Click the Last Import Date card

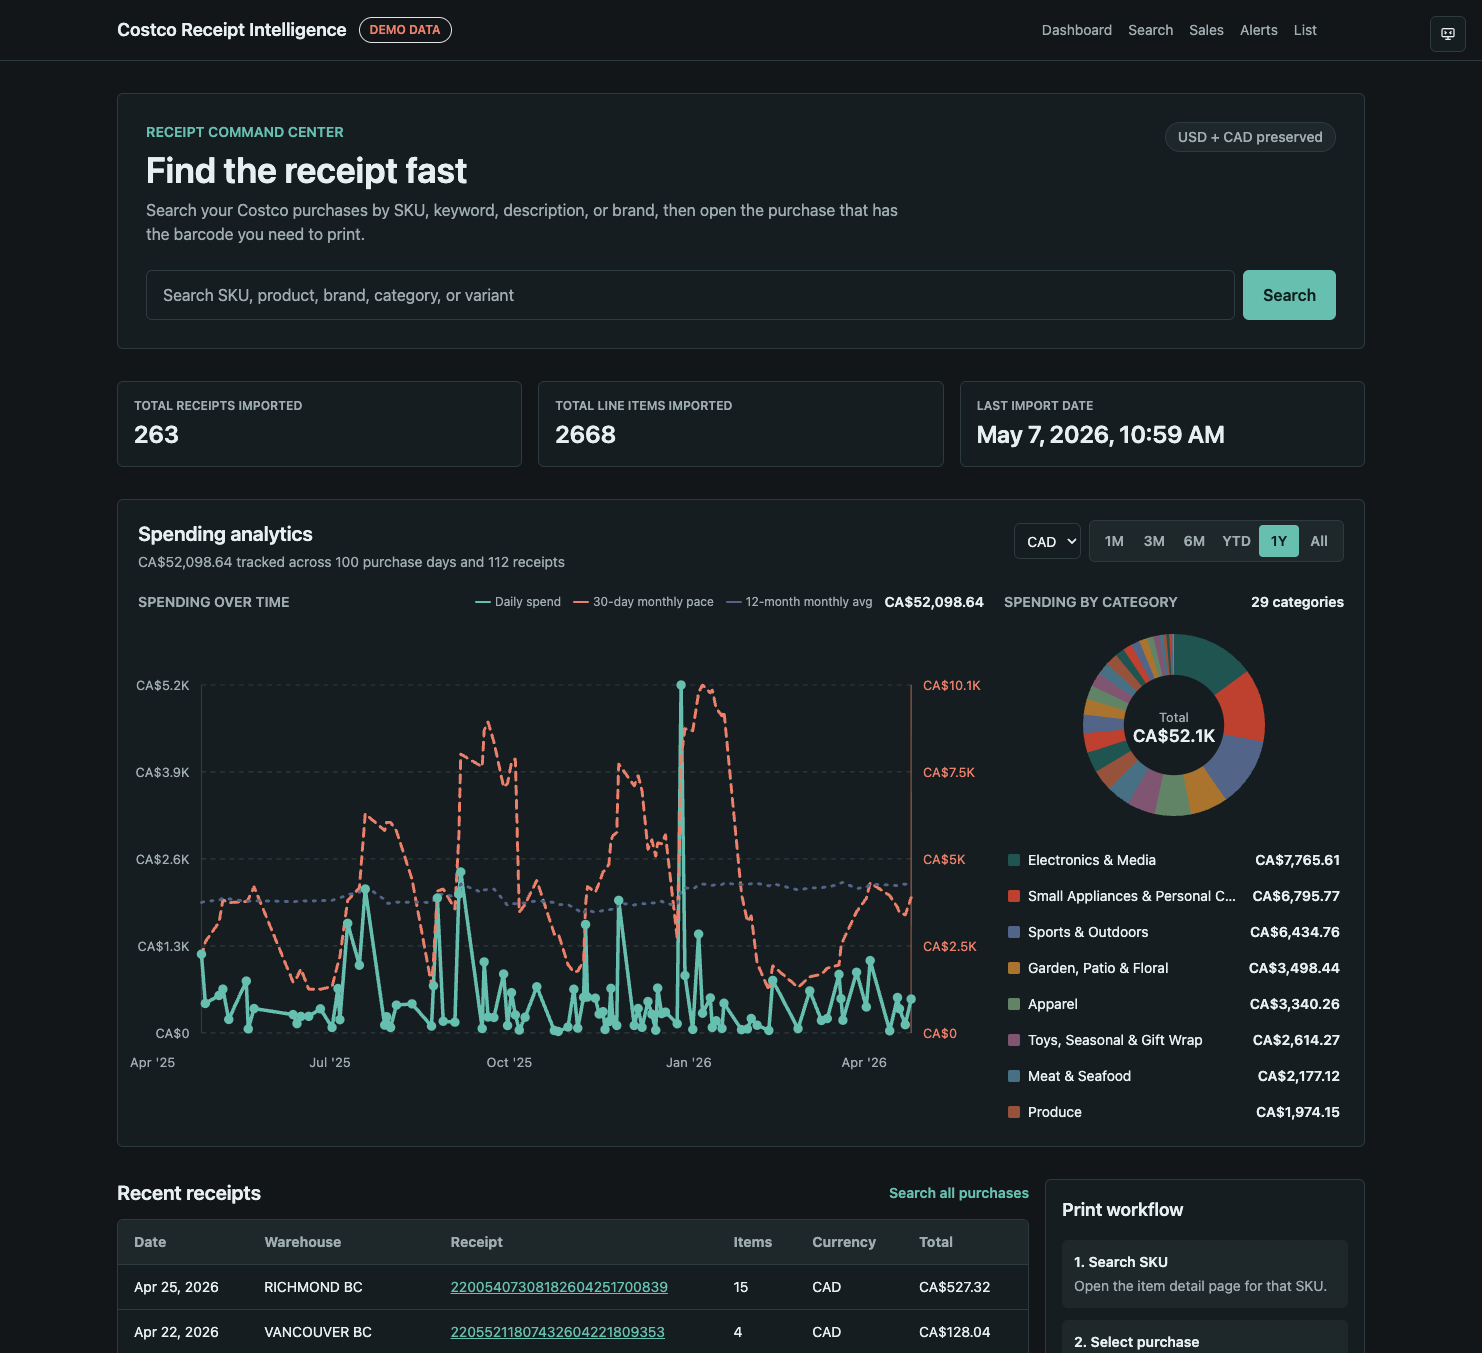[x=1162, y=424]
